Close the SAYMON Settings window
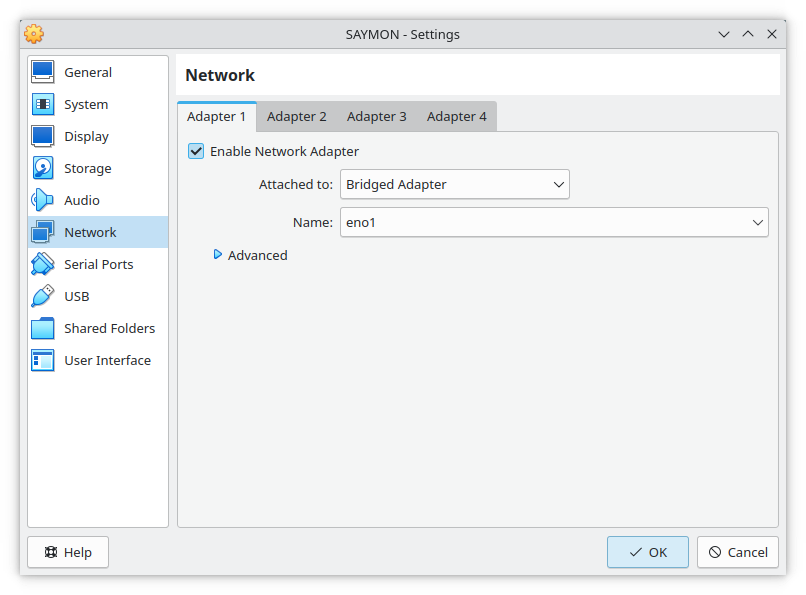This screenshot has height=595, width=806. point(772,34)
